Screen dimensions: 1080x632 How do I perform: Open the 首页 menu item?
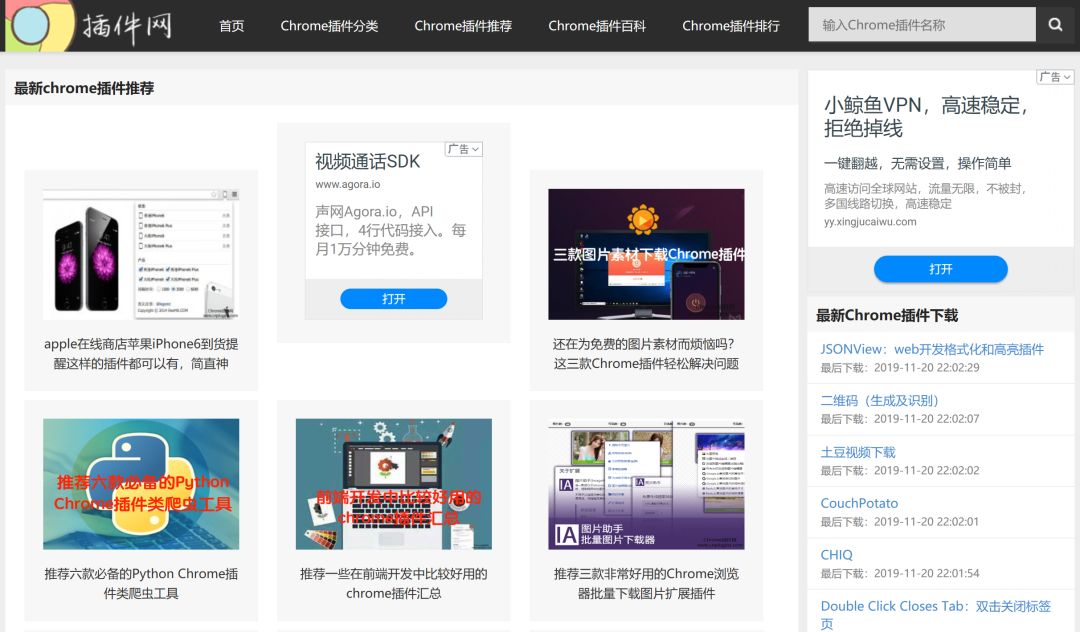pyautogui.click(x=231, y=26)
